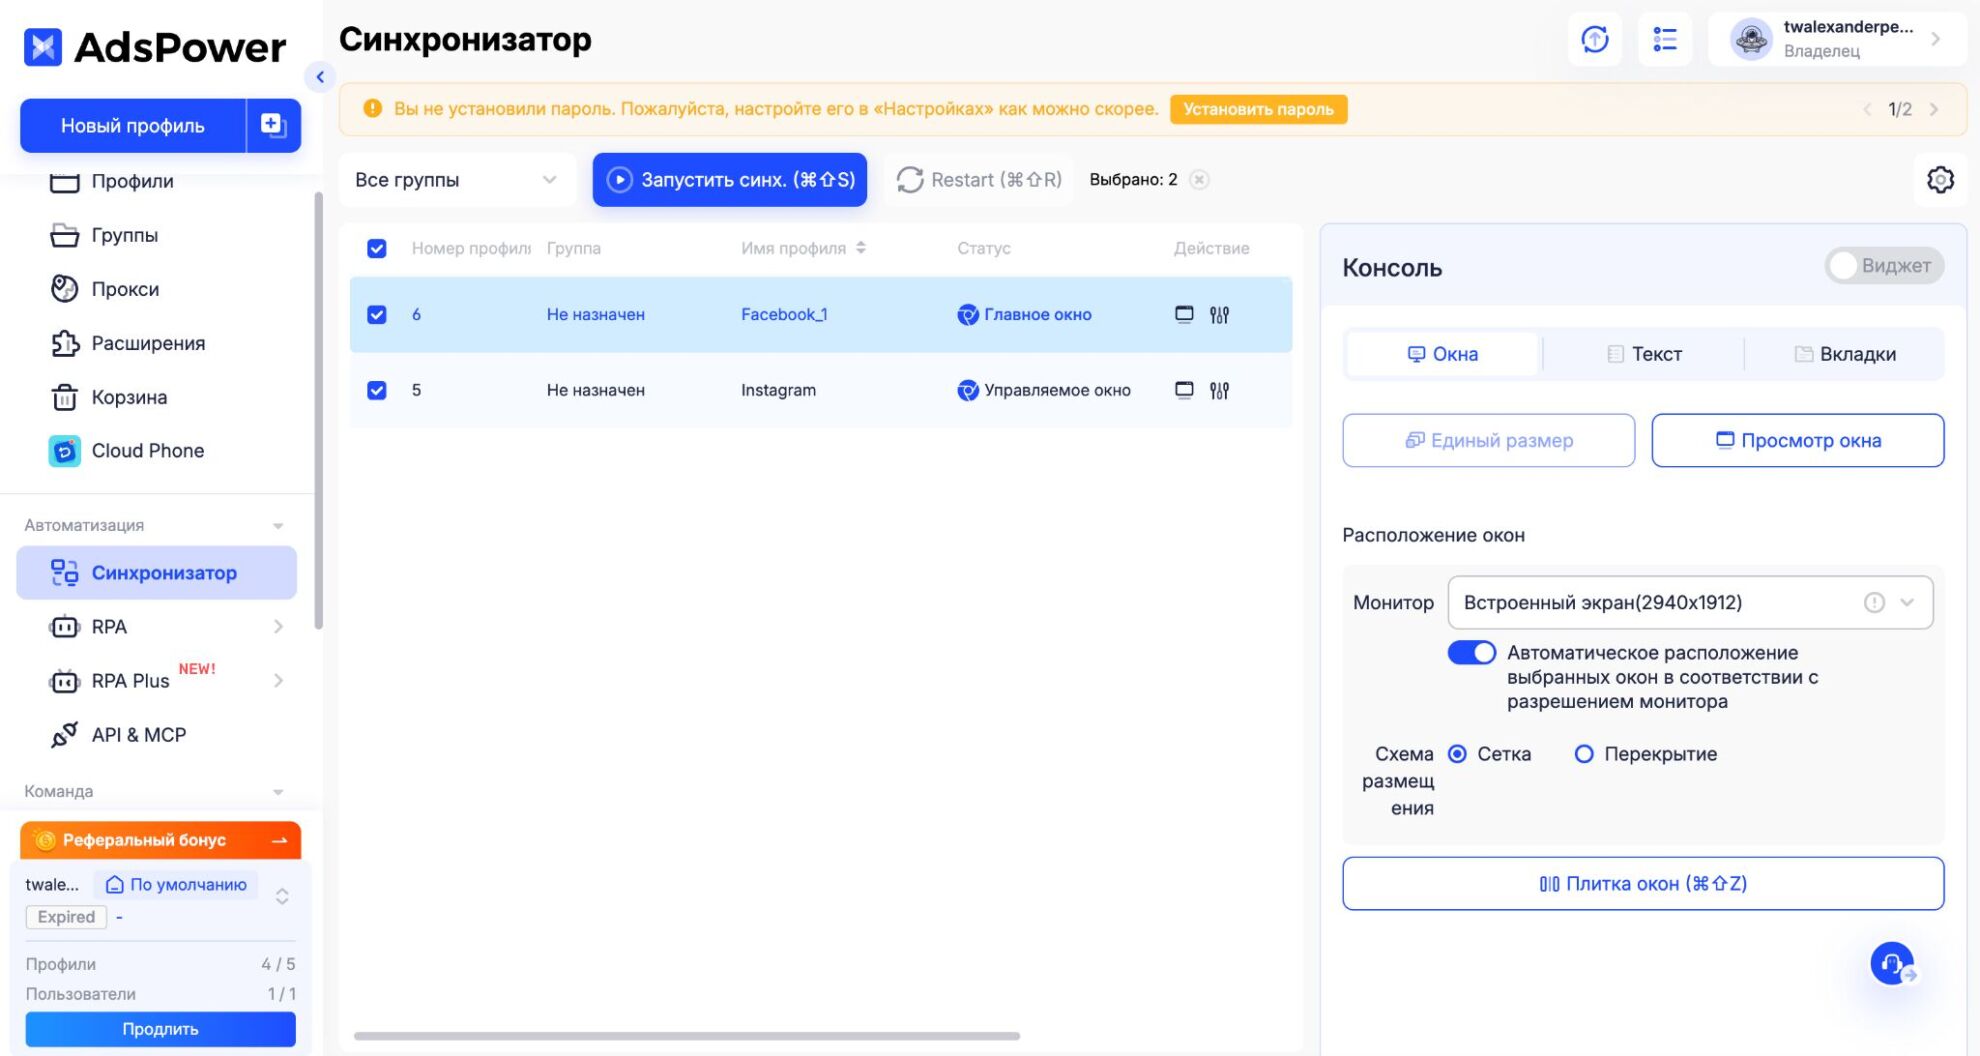1980x1056 pixels.
Task: Clear the selected profiles count
Action: click(1199, 180)
